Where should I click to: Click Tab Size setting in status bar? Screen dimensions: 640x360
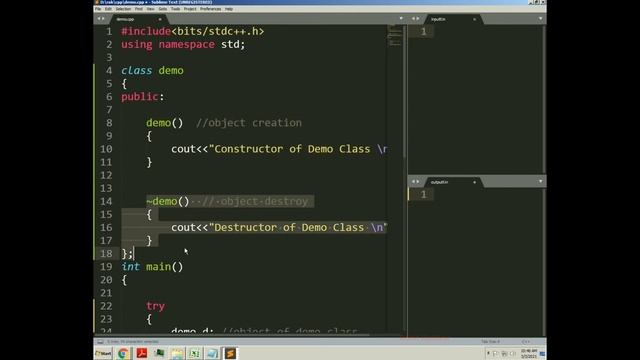pos(490,342)
